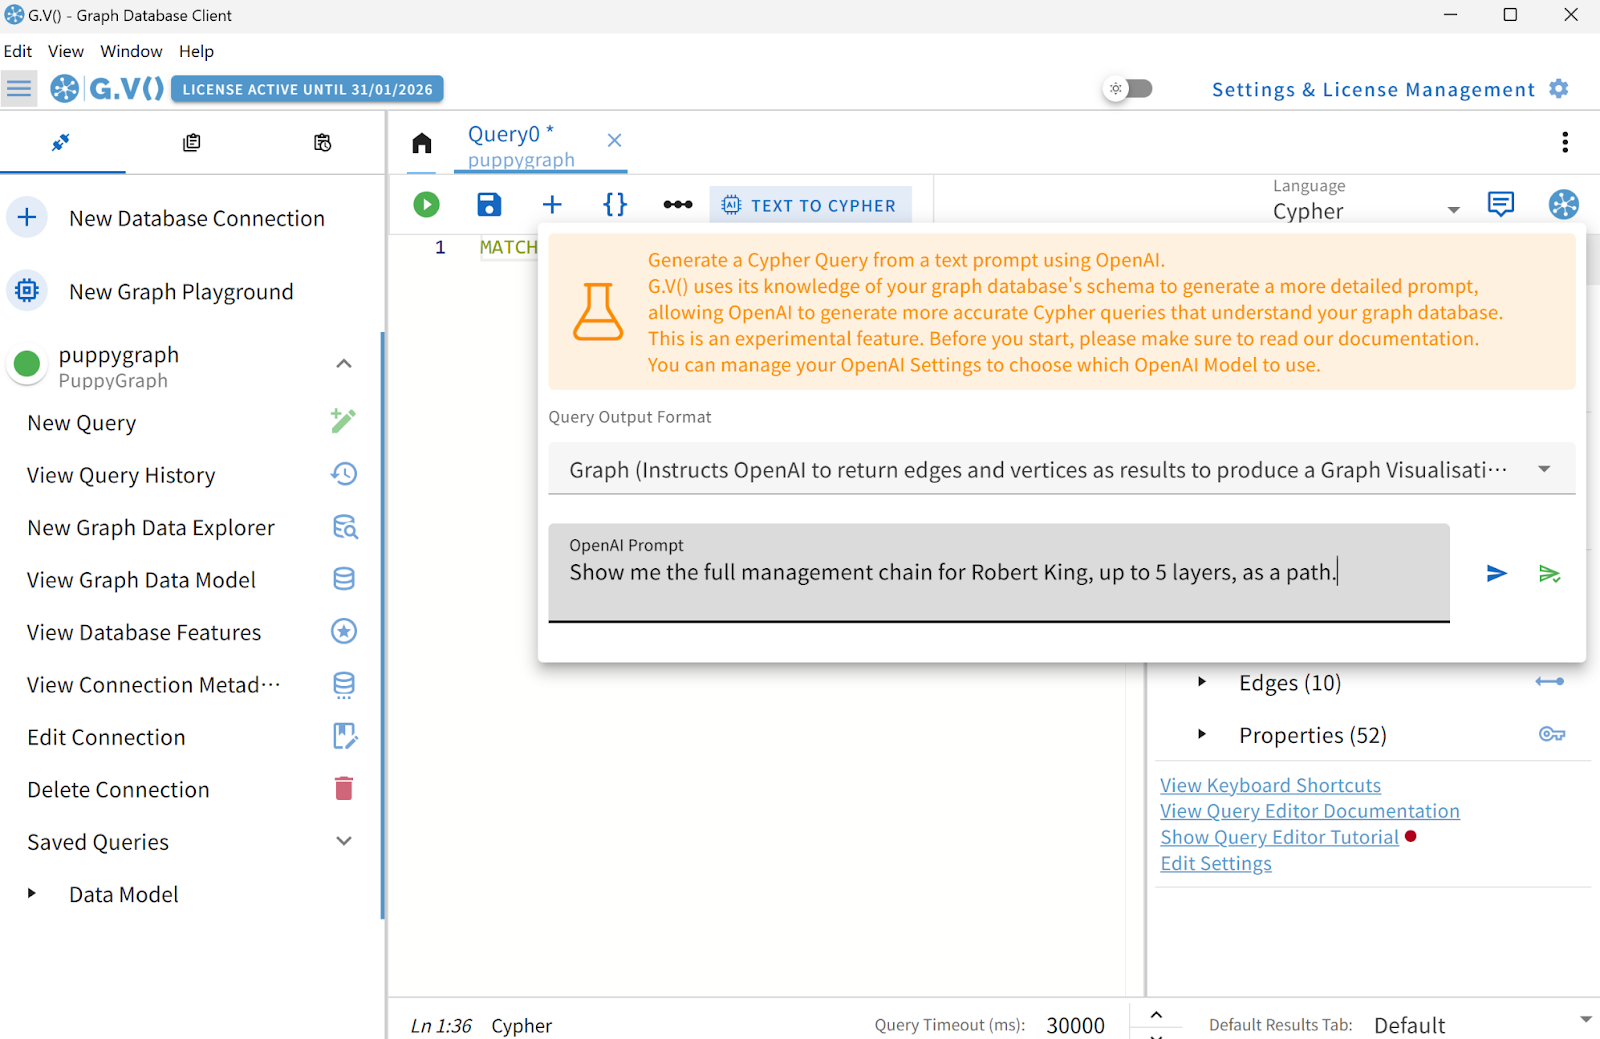Image resolution: width=1600 pixels, height=1039 pixels.
Task: Click the Delete Connection trash icon
Action: 344,789
